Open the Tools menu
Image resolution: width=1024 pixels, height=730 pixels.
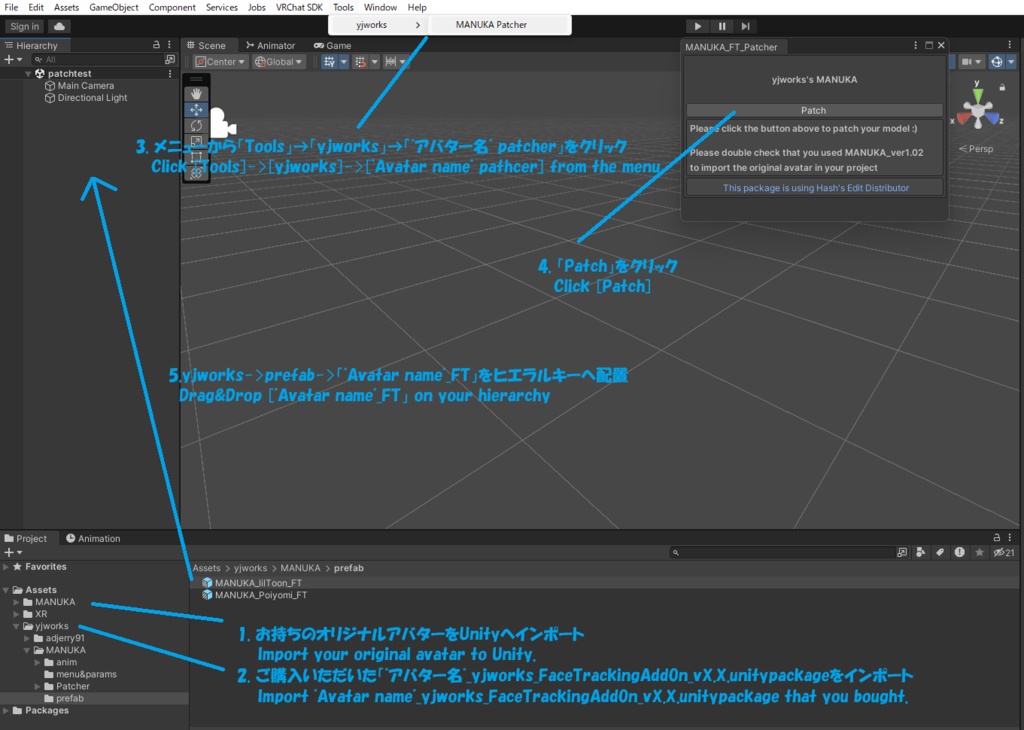point(343,7)
